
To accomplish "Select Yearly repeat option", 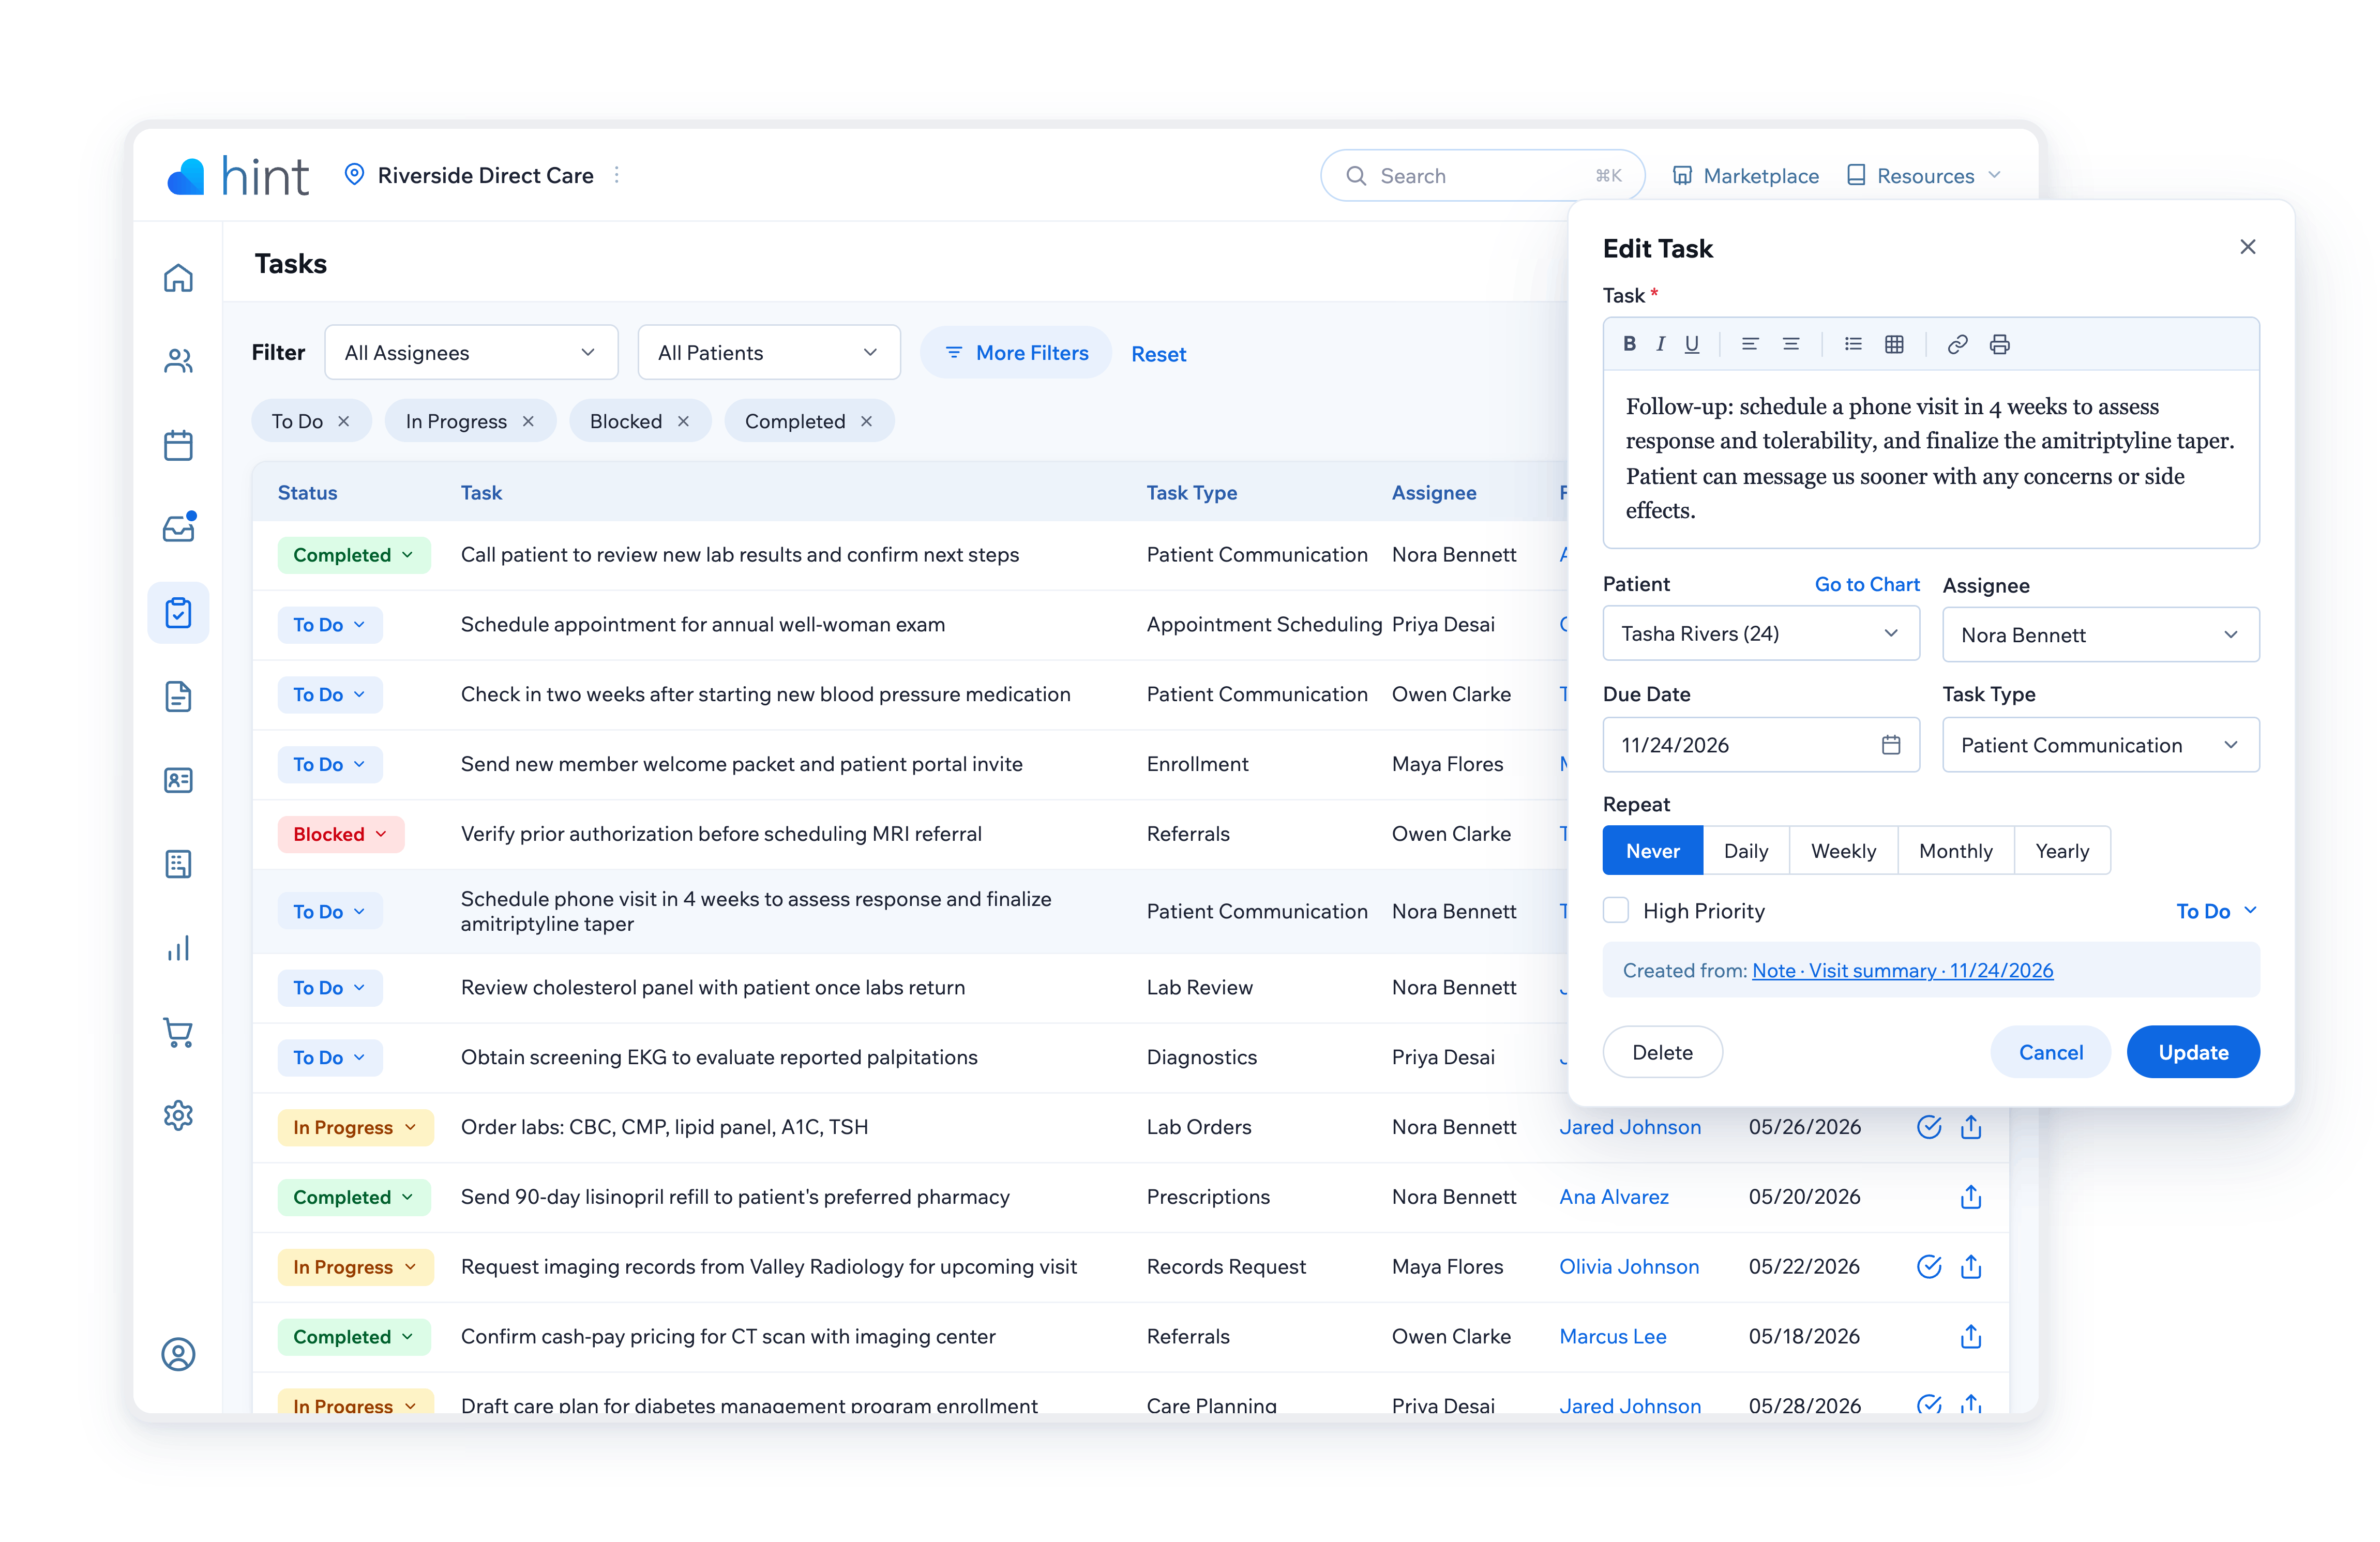I will click(2062, 851).
